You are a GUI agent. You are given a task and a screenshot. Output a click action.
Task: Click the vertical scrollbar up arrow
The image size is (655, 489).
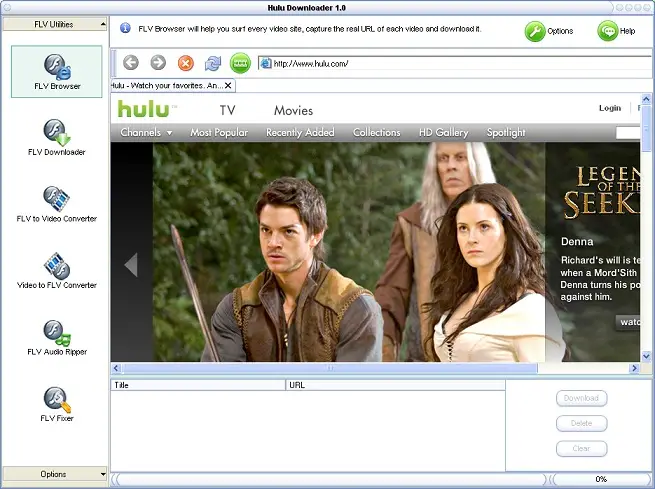646,99
